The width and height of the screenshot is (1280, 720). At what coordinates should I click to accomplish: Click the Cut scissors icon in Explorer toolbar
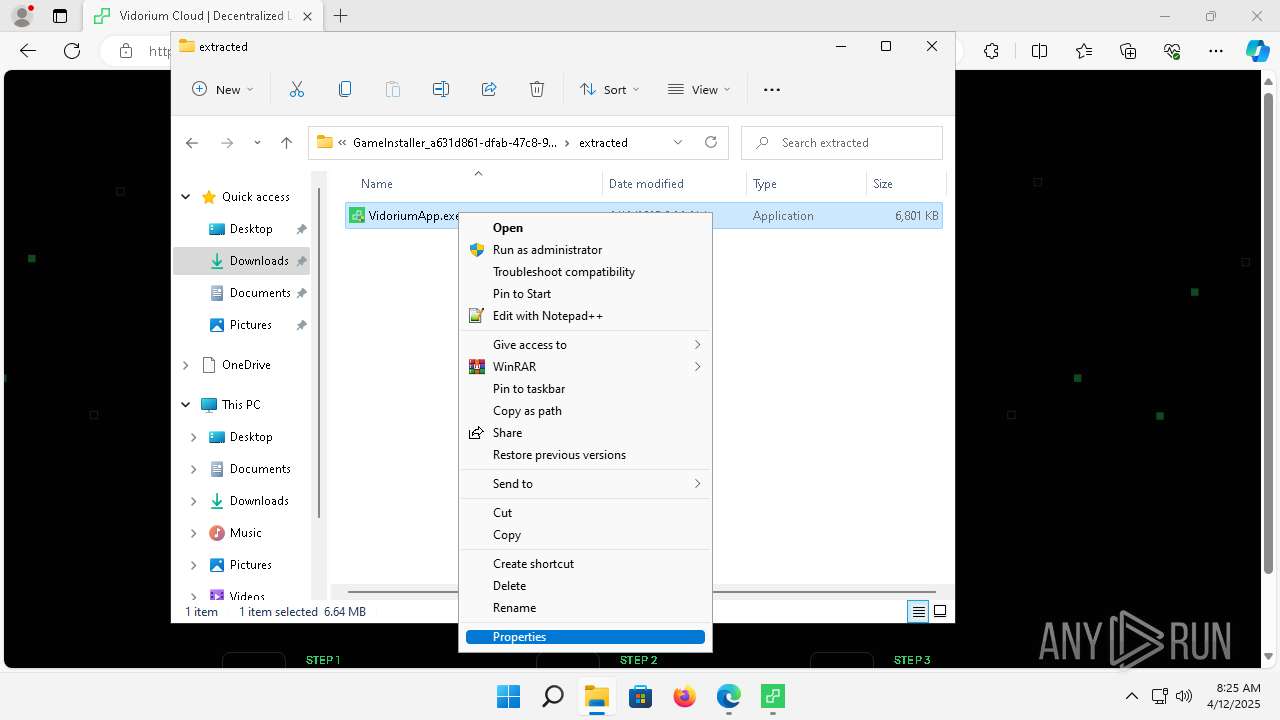point(297,89)
